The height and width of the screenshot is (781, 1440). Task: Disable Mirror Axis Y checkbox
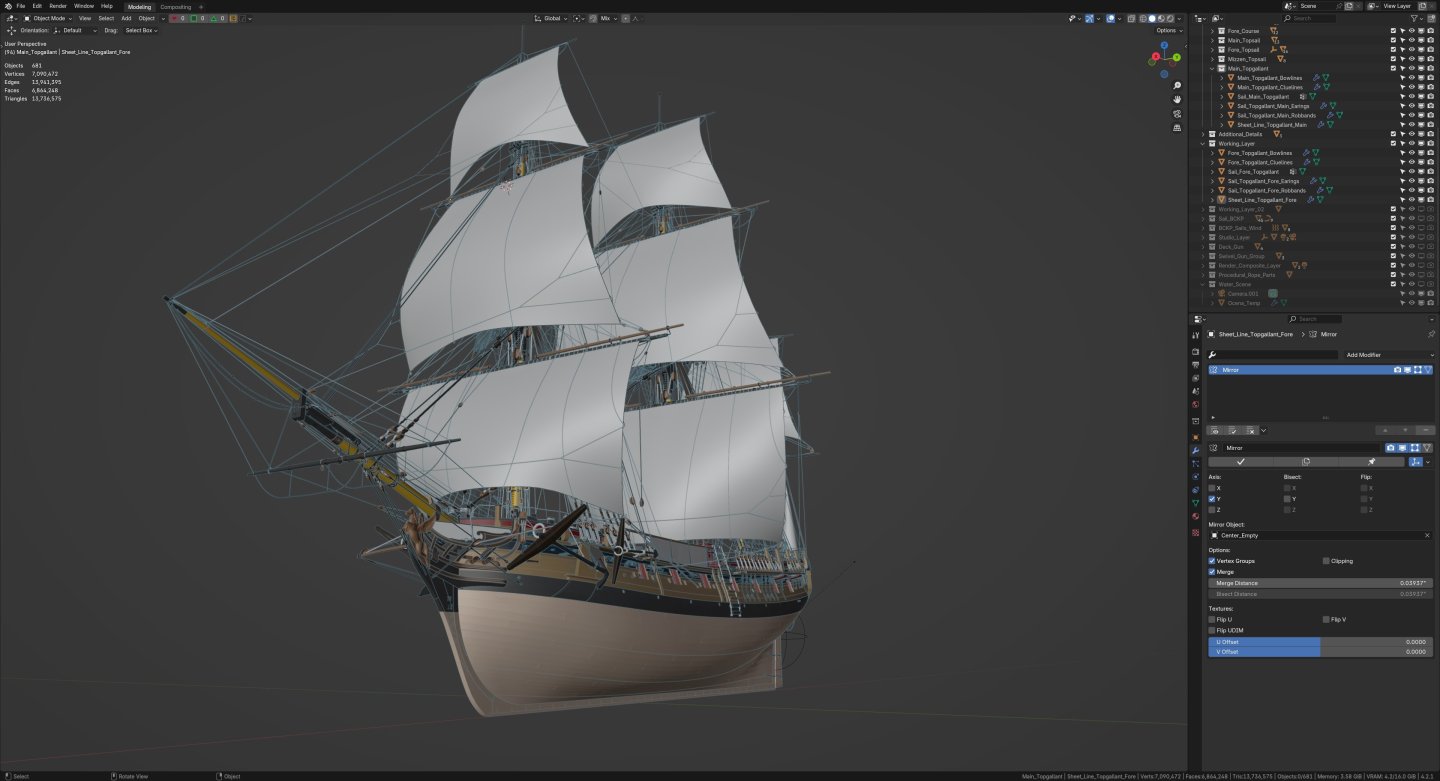(1212, 499)
